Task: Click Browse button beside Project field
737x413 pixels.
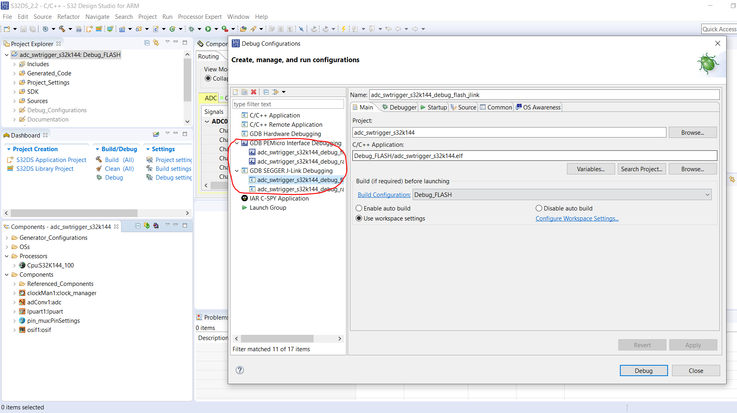Action: (x=692, y=132)
